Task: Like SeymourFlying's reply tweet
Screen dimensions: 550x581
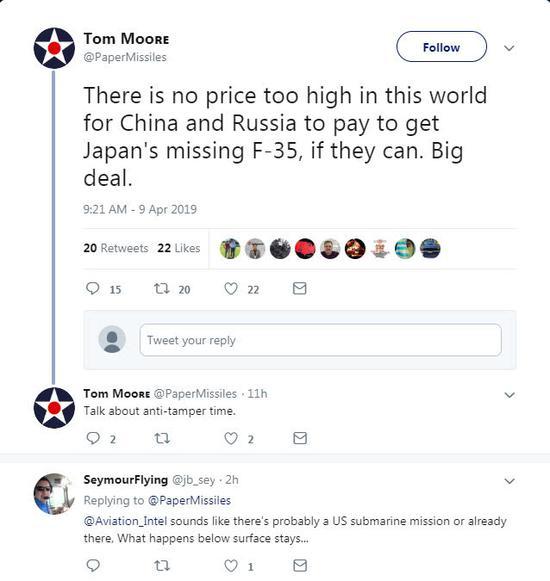Action: tap(231, 566)
